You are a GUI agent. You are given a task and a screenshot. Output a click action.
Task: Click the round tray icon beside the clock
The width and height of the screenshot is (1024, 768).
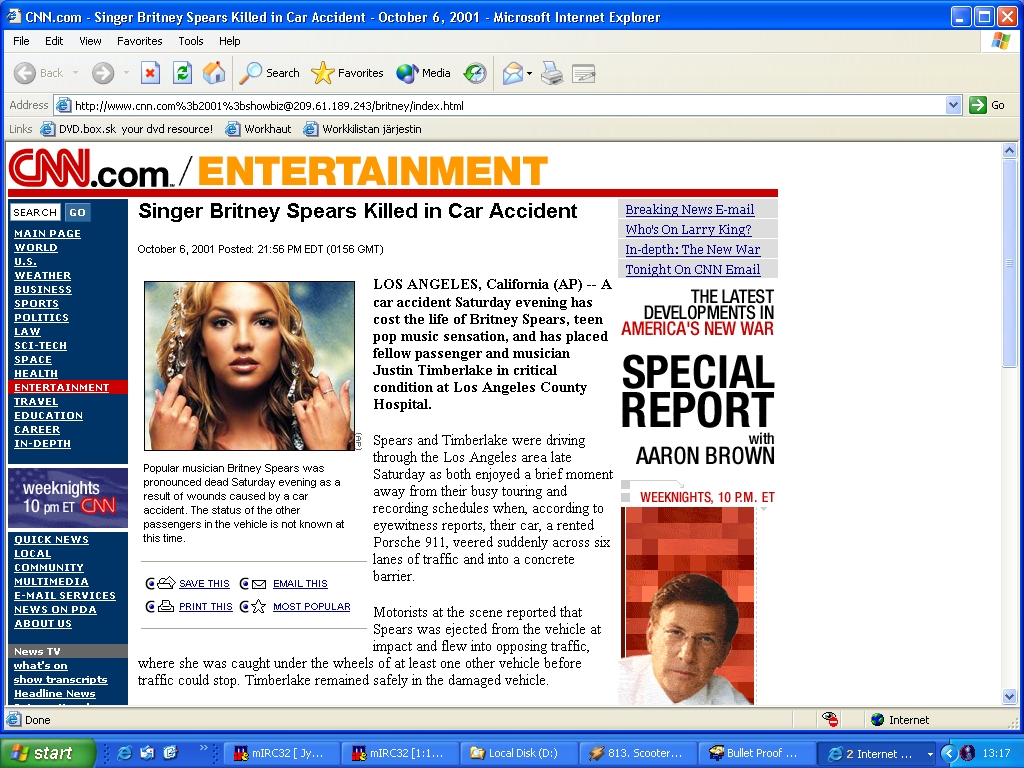968,754
